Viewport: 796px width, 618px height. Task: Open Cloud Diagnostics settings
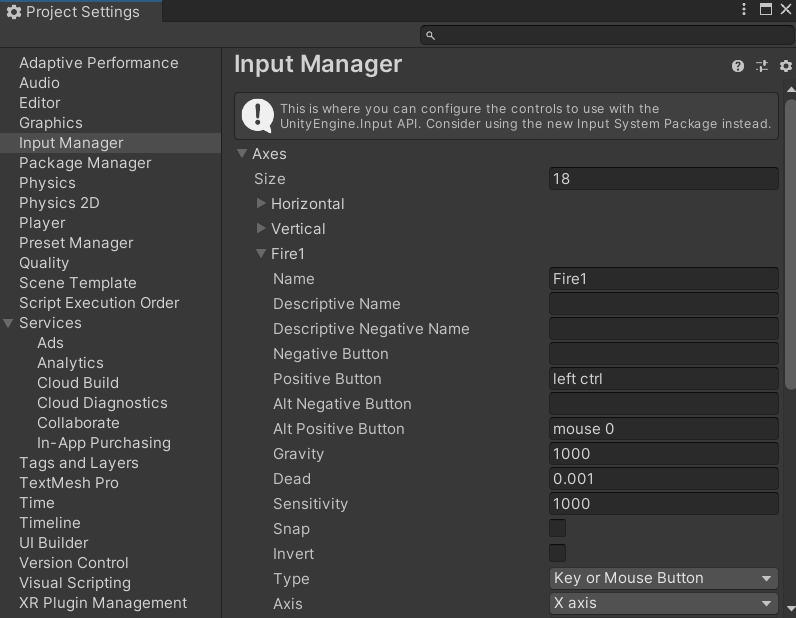[103, 403]
